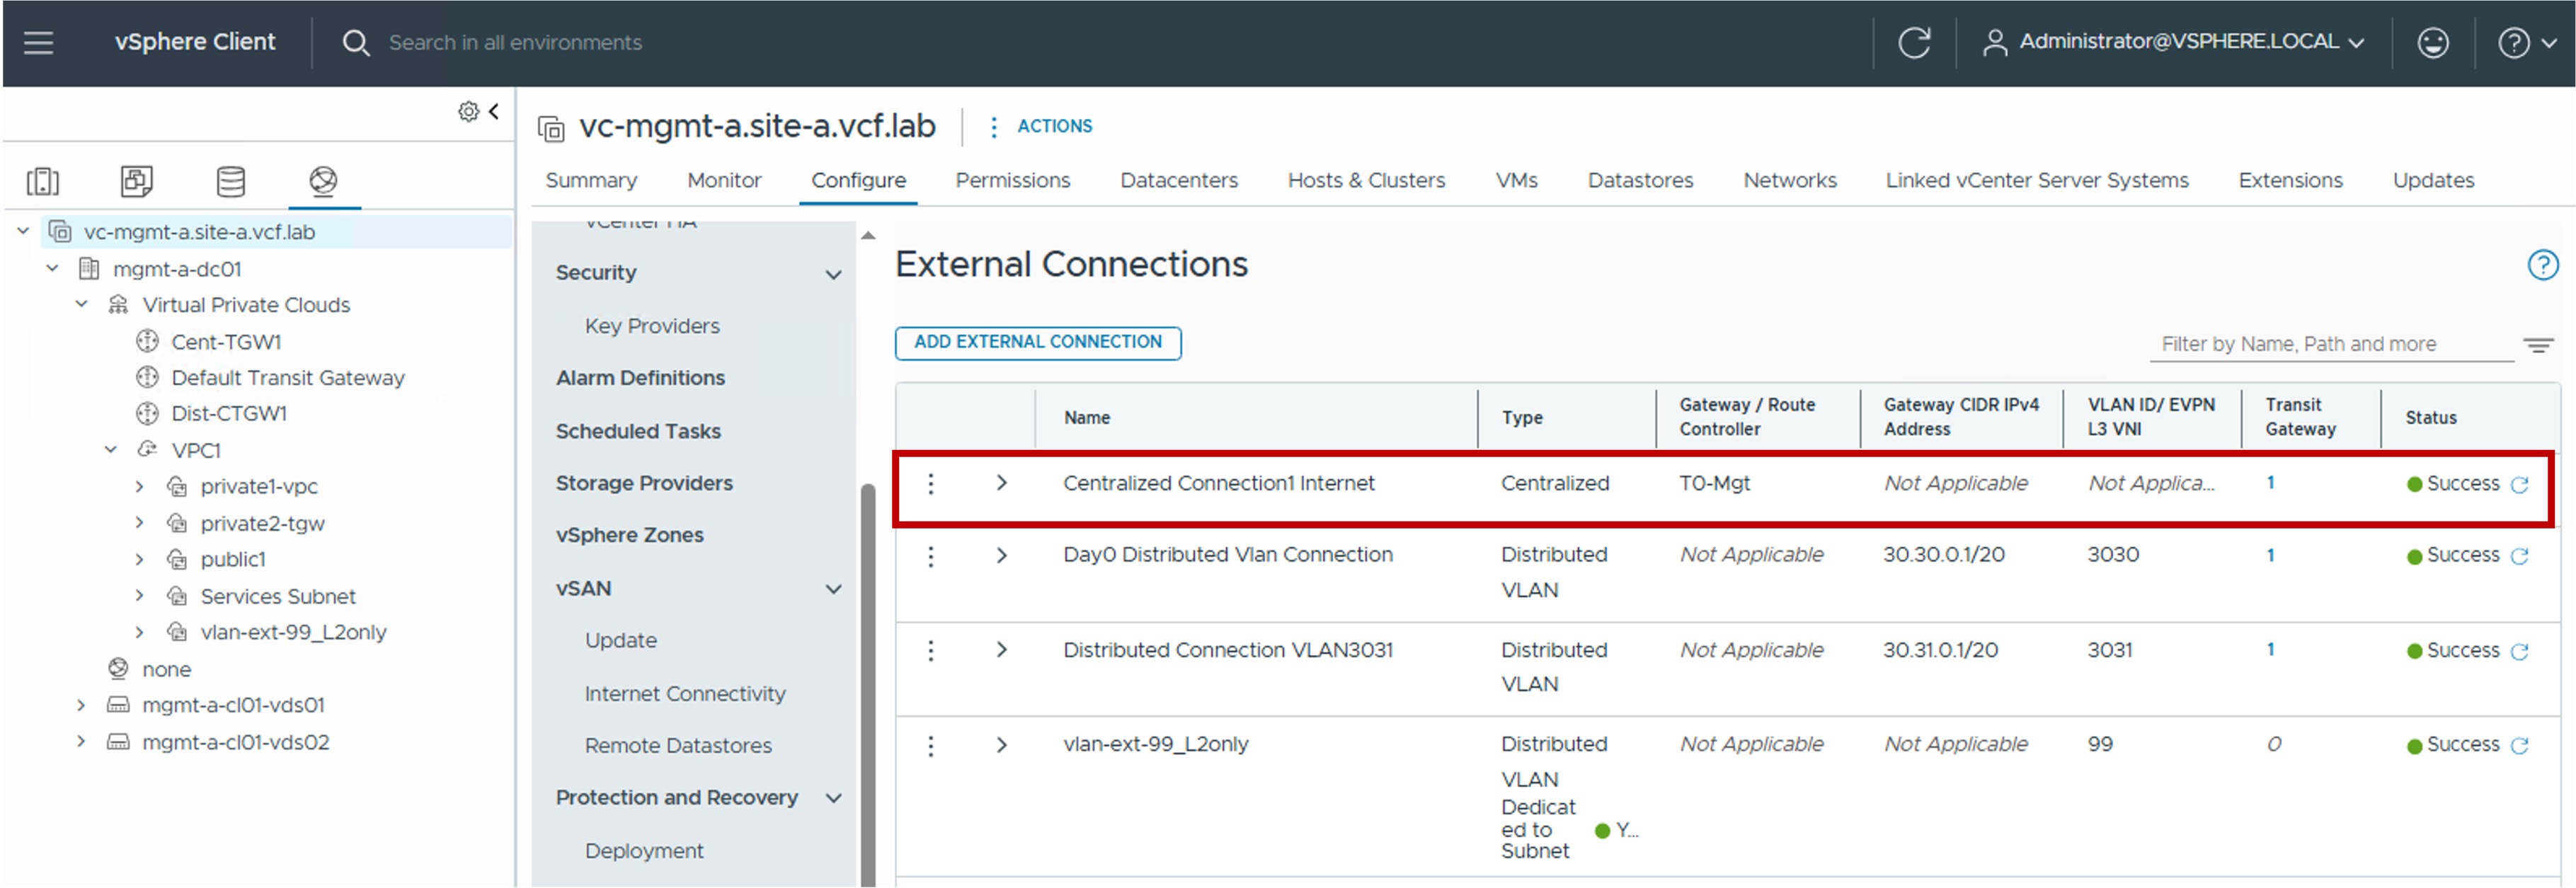The height and width of the screenshot is (888, 2576).
Task: Click ADD EXTERNAL CONNECTION button
Action: (1038, 343)
